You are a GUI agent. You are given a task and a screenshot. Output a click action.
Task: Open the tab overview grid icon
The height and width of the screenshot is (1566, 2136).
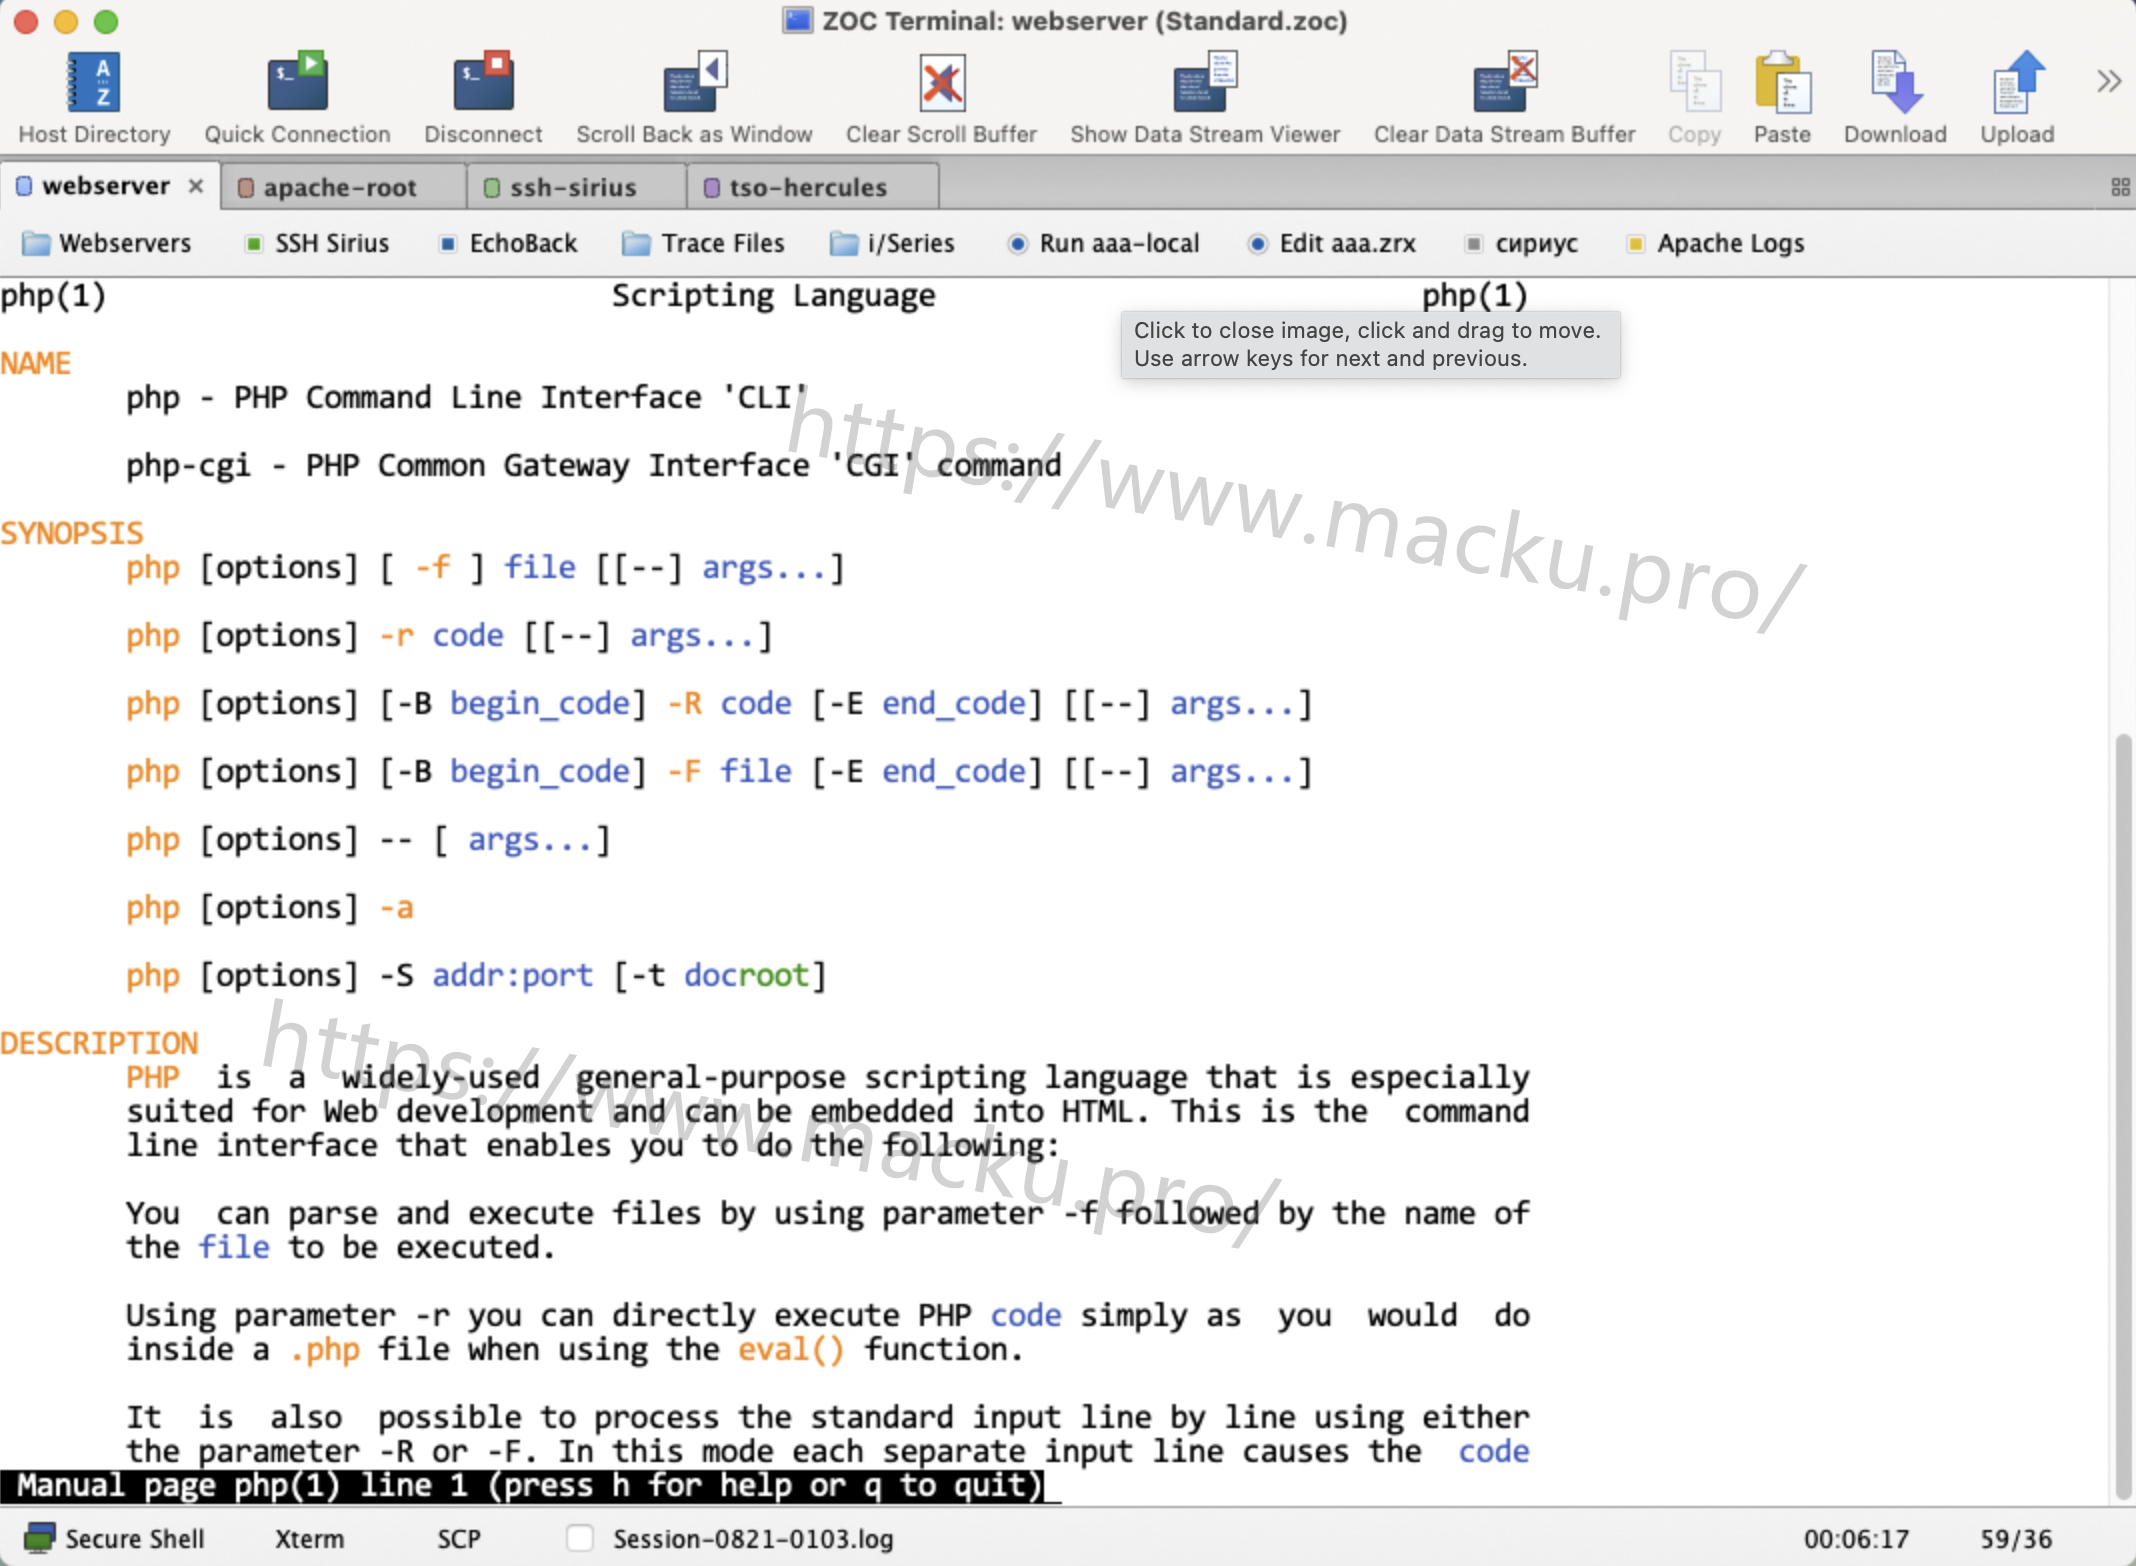2120,187
